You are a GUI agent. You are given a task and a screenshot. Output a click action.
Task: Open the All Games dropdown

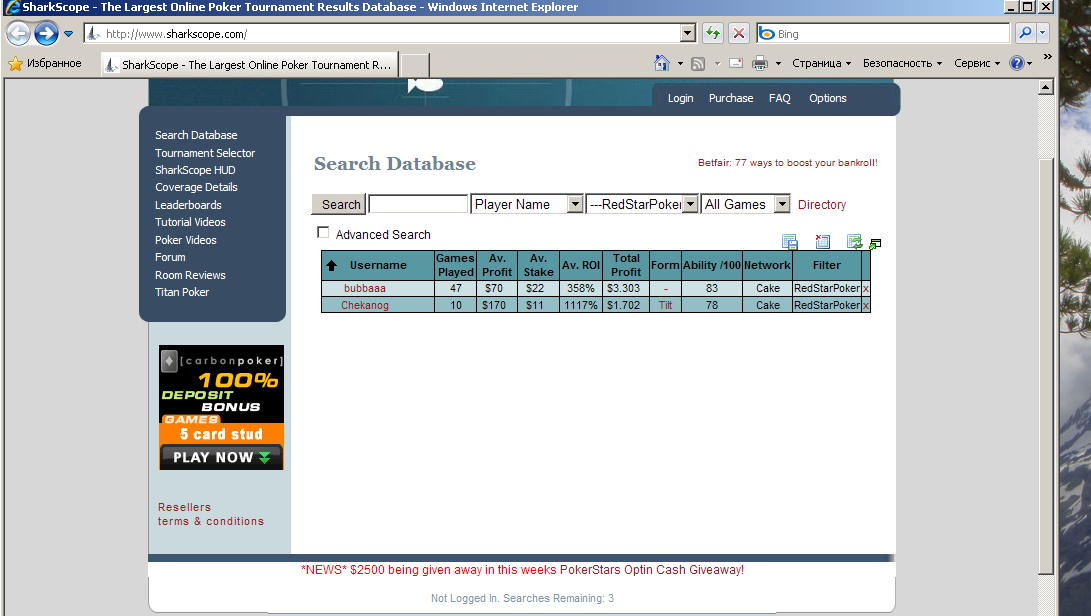pos(782,204)
